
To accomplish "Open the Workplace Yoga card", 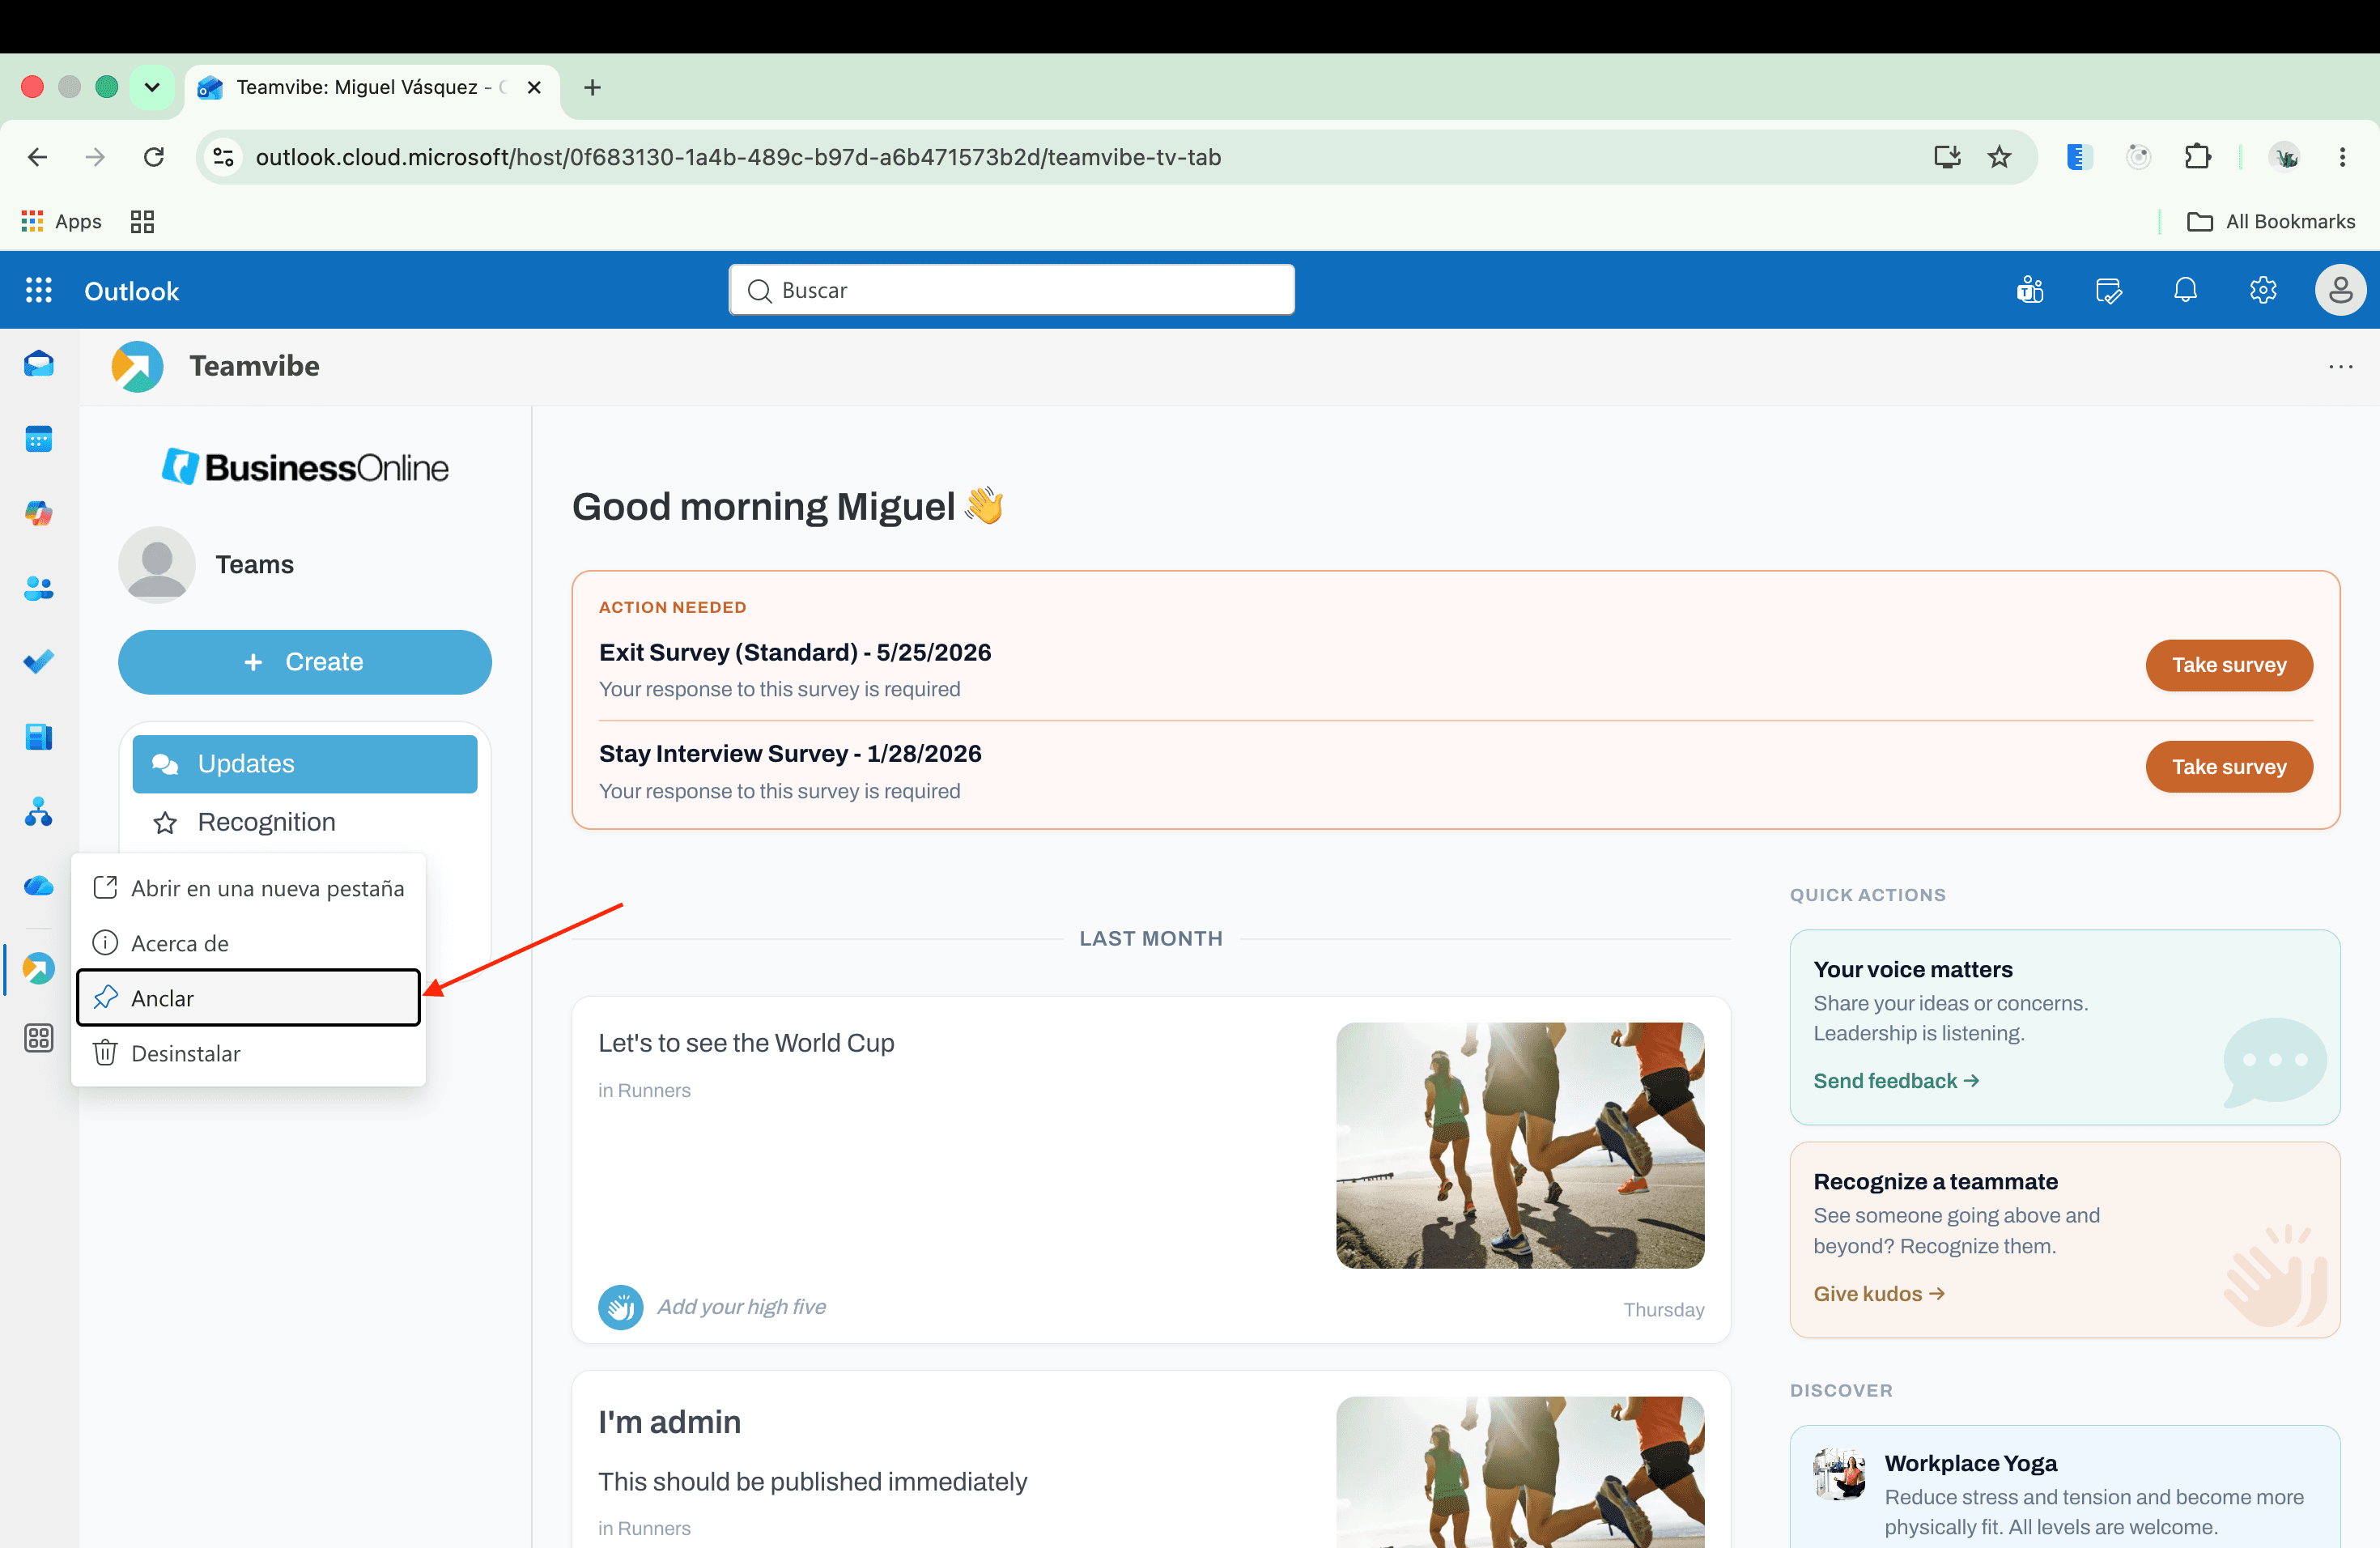I will click(2064, 1486).
